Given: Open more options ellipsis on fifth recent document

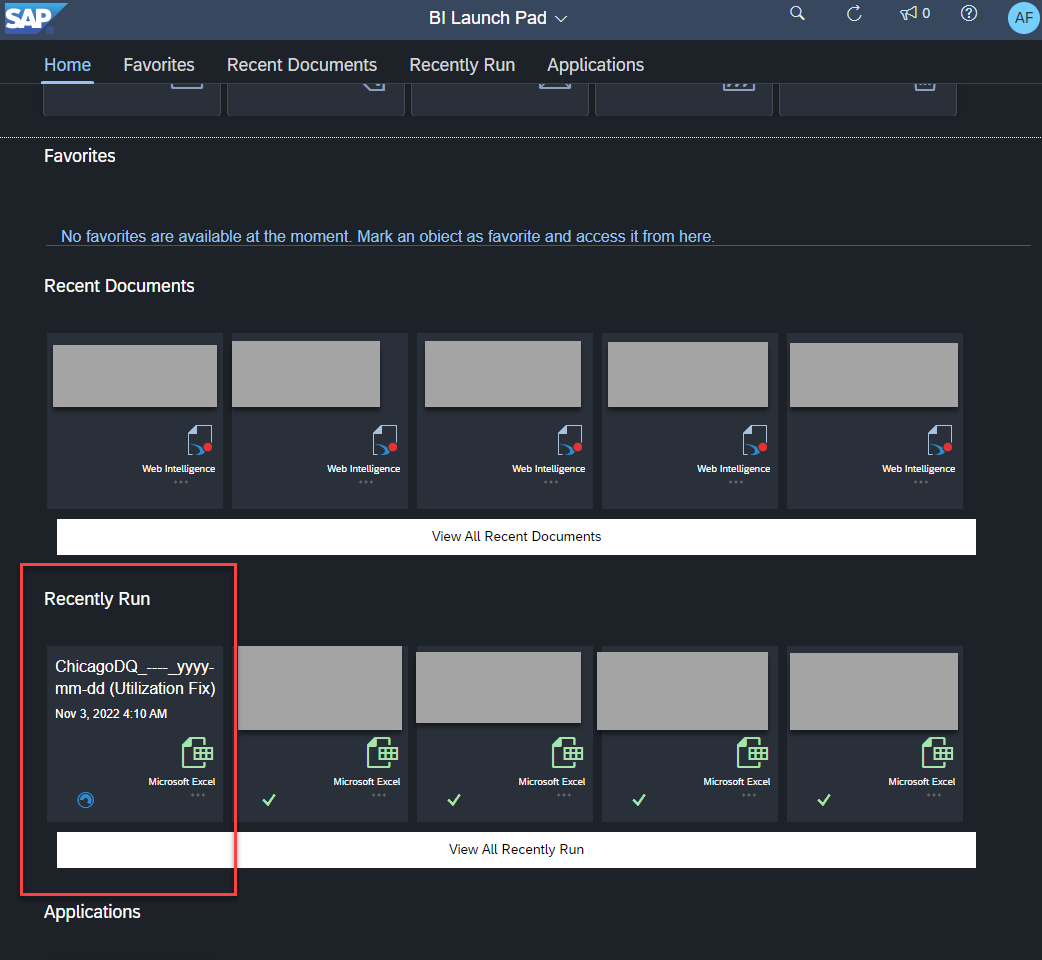Looking at the screenshot, I should click(920, 482).
